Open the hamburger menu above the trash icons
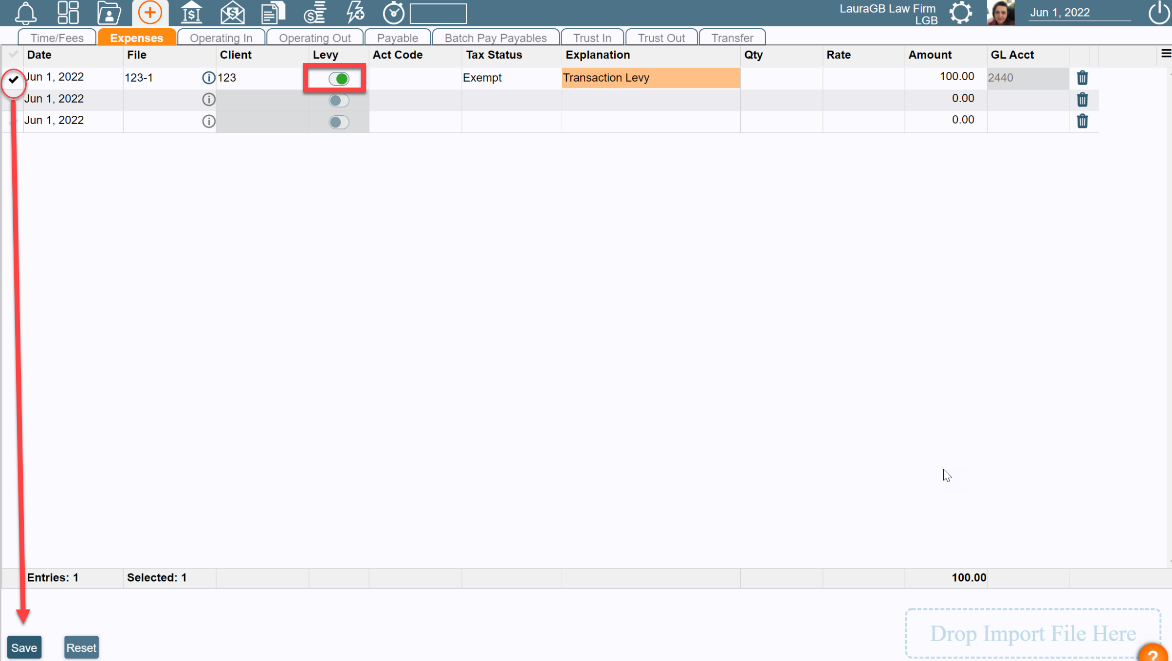The height and width of the screenshot is (661, 1172). tap(1164, 54)
